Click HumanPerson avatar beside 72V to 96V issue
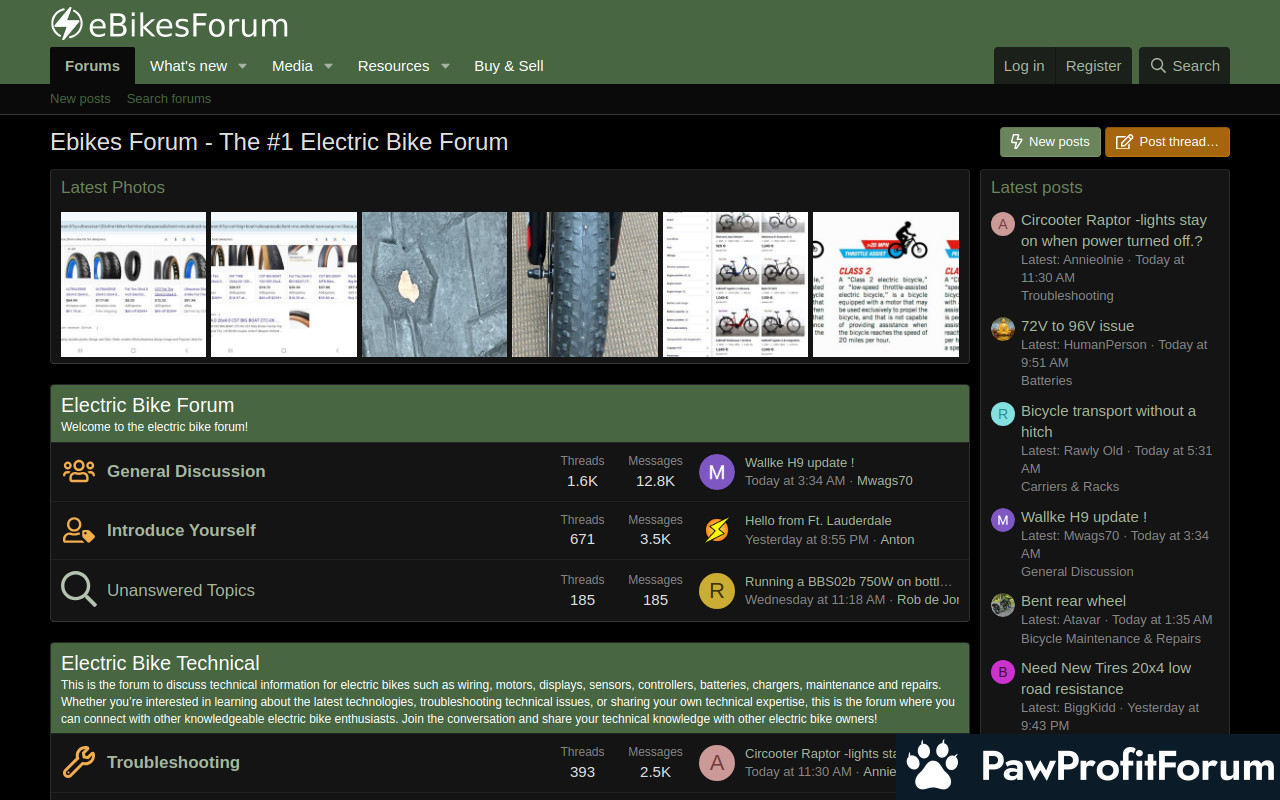The image size is (1280, 800). 1003,329
